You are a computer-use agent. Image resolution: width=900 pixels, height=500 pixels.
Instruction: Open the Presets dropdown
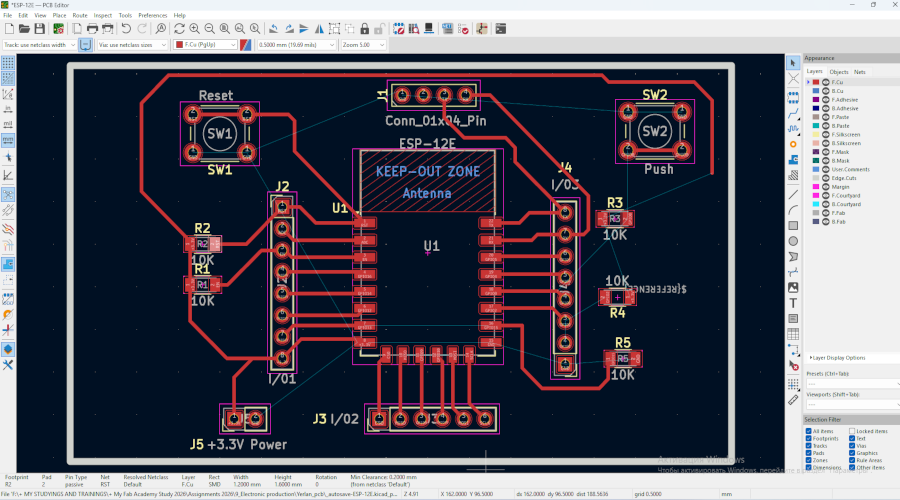[x=853, y=383]
